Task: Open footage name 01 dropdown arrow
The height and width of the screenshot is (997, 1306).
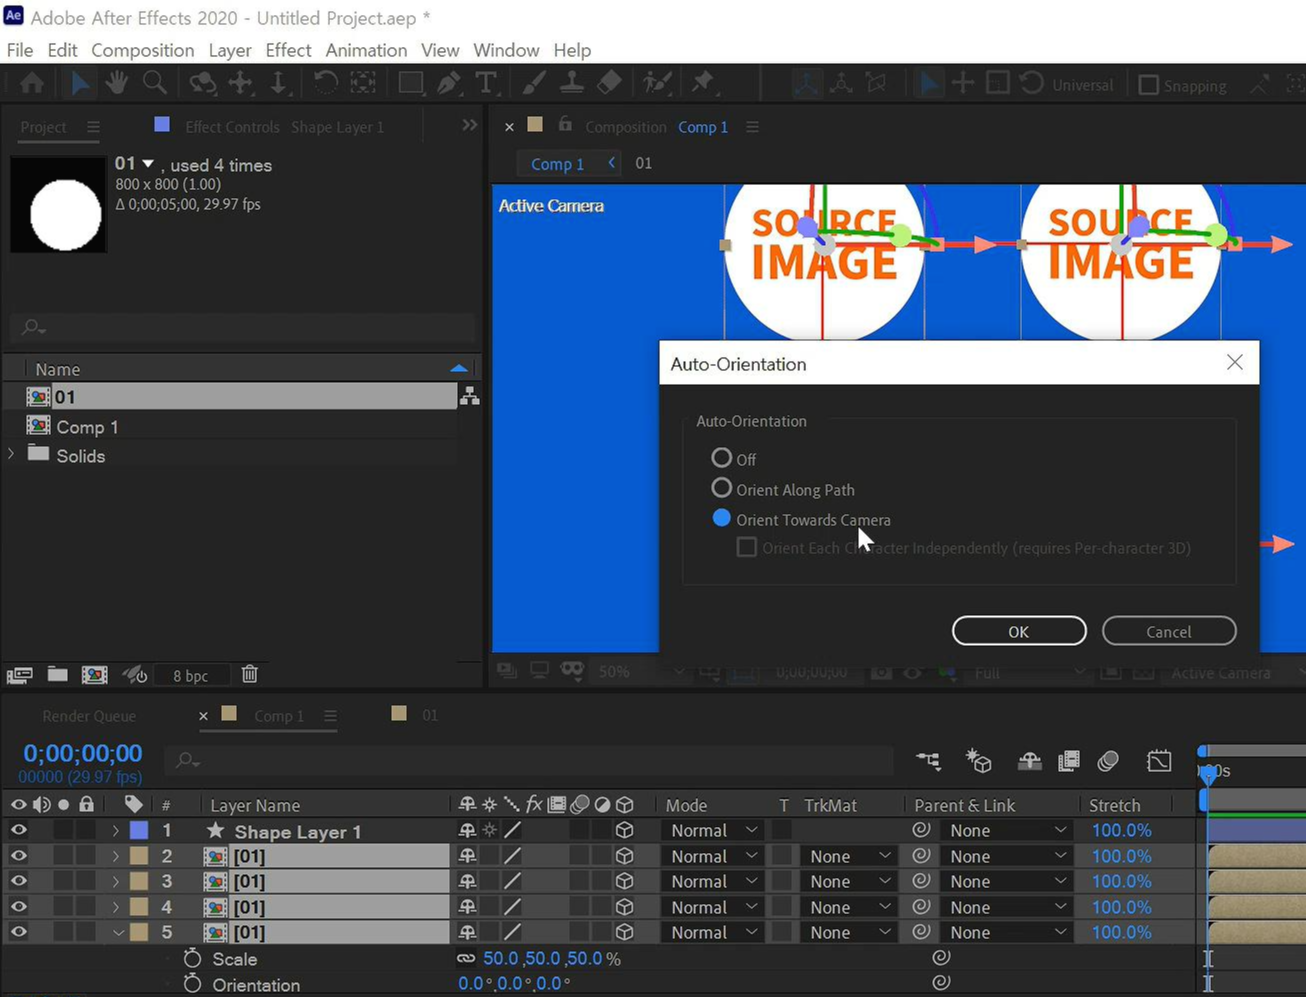Action: click(148, 163)
